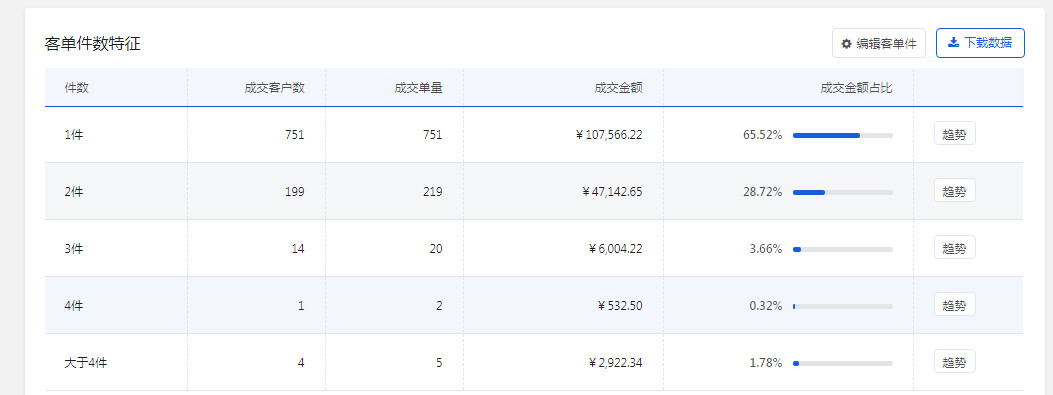View 趋势 for the 1件 row

point(954,134)
